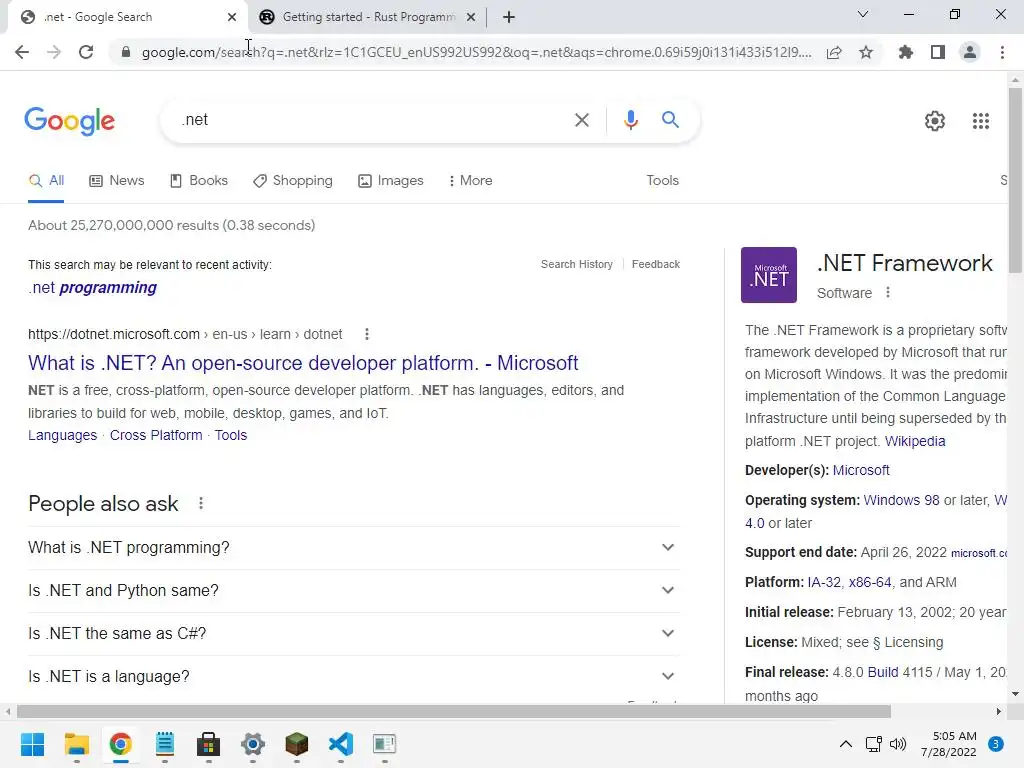Go back with the browser back arrow

[22, 52]
